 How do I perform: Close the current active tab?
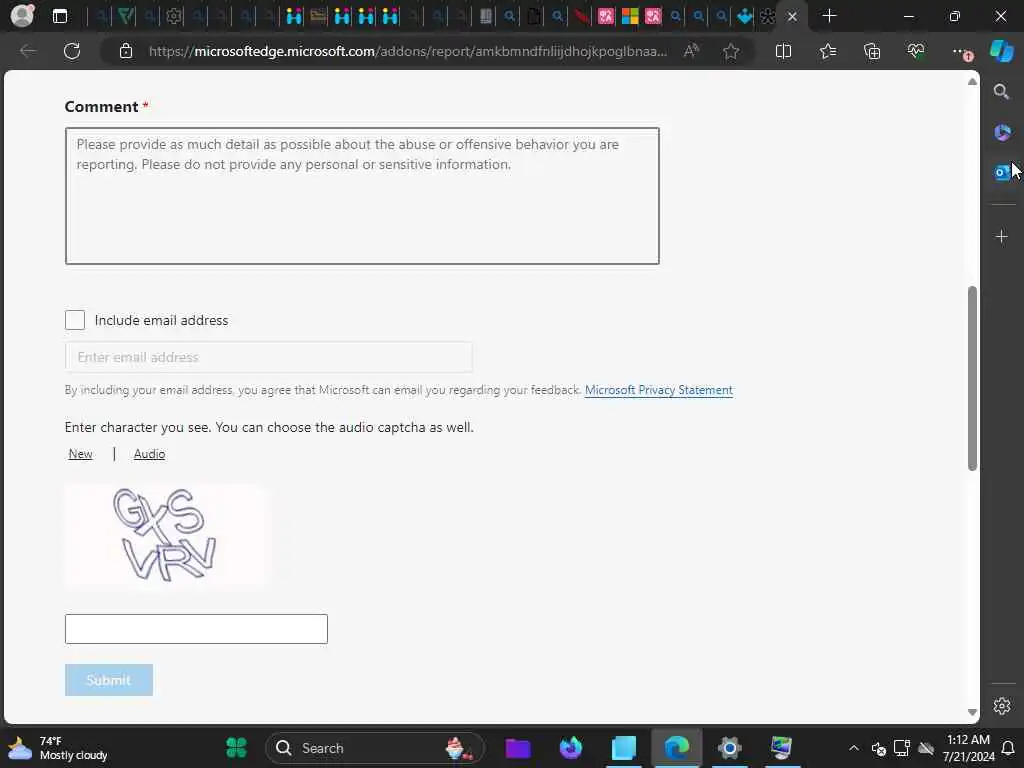[792, 16]
